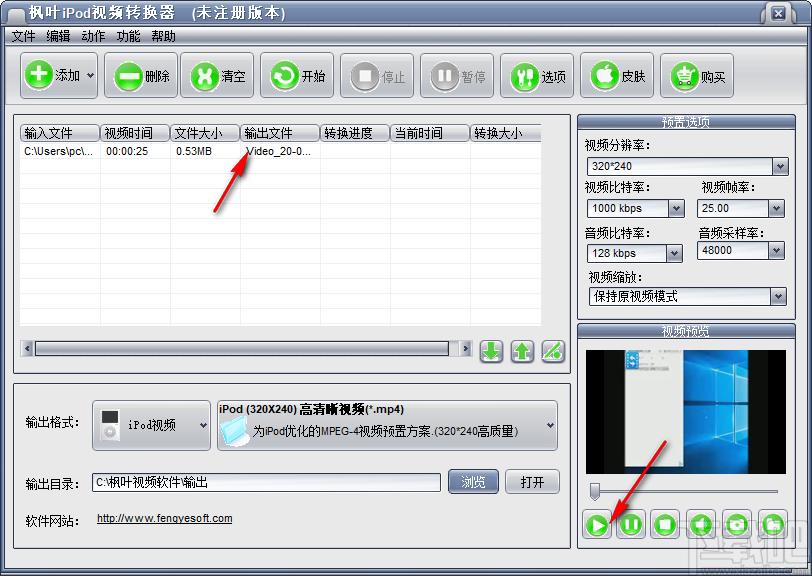Pause the video preview
This screenshot has width=812, height=576.
[x=631, y=524]
